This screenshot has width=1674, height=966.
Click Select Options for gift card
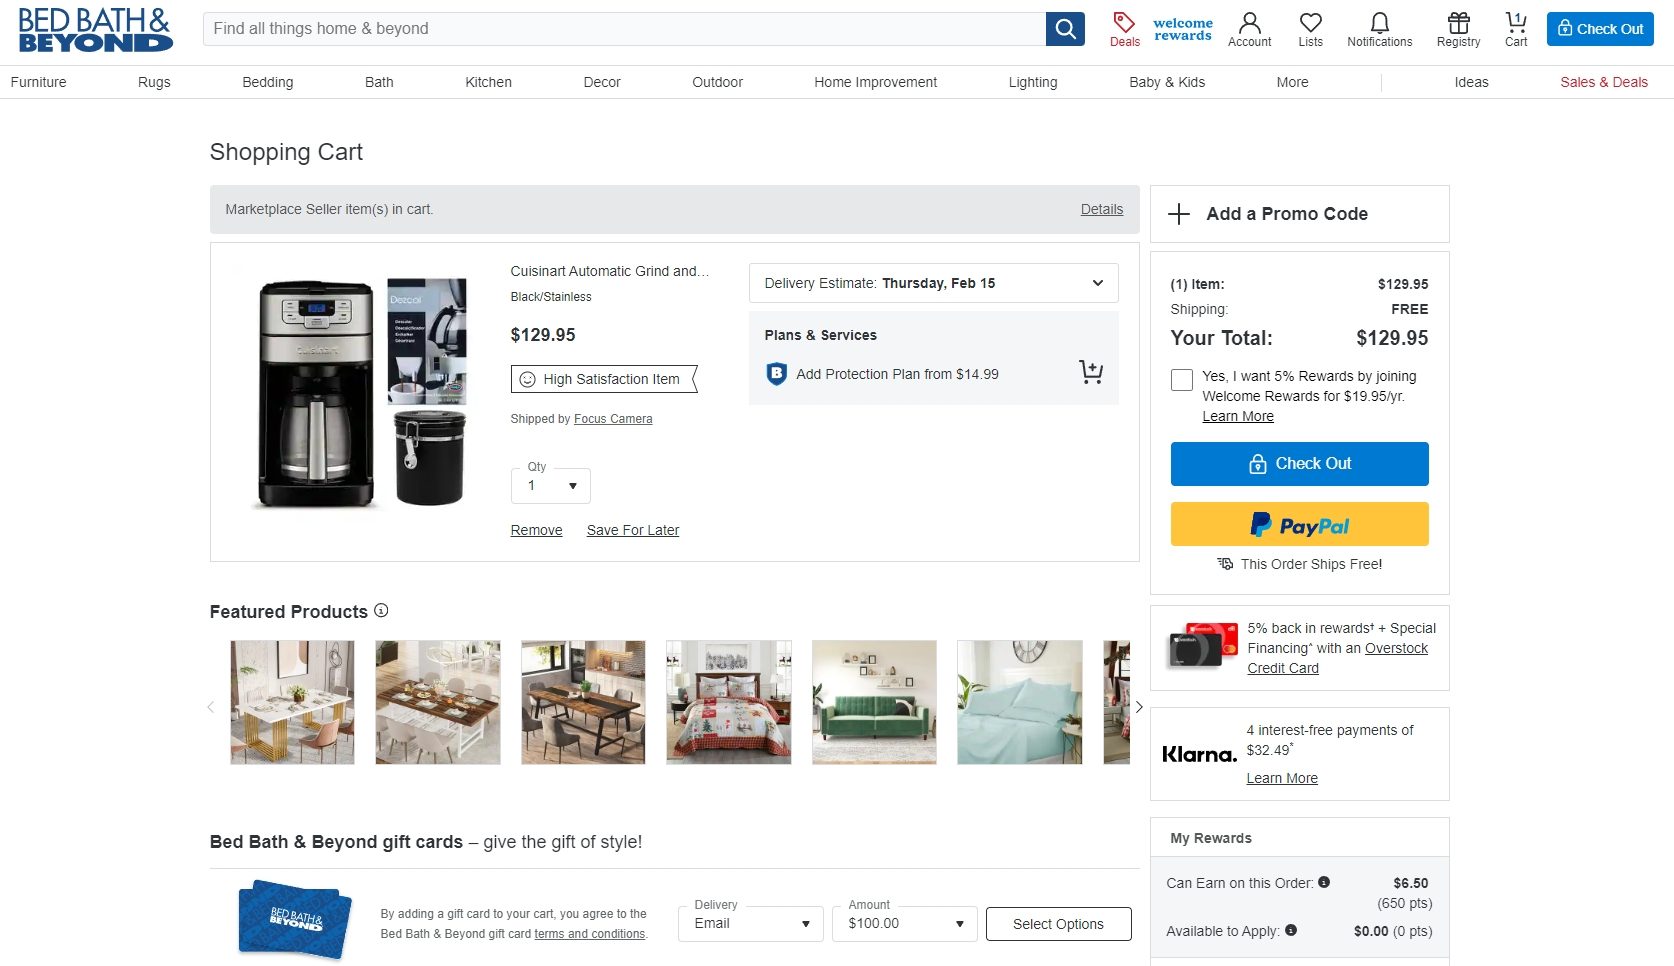(x=1058, y=924)
